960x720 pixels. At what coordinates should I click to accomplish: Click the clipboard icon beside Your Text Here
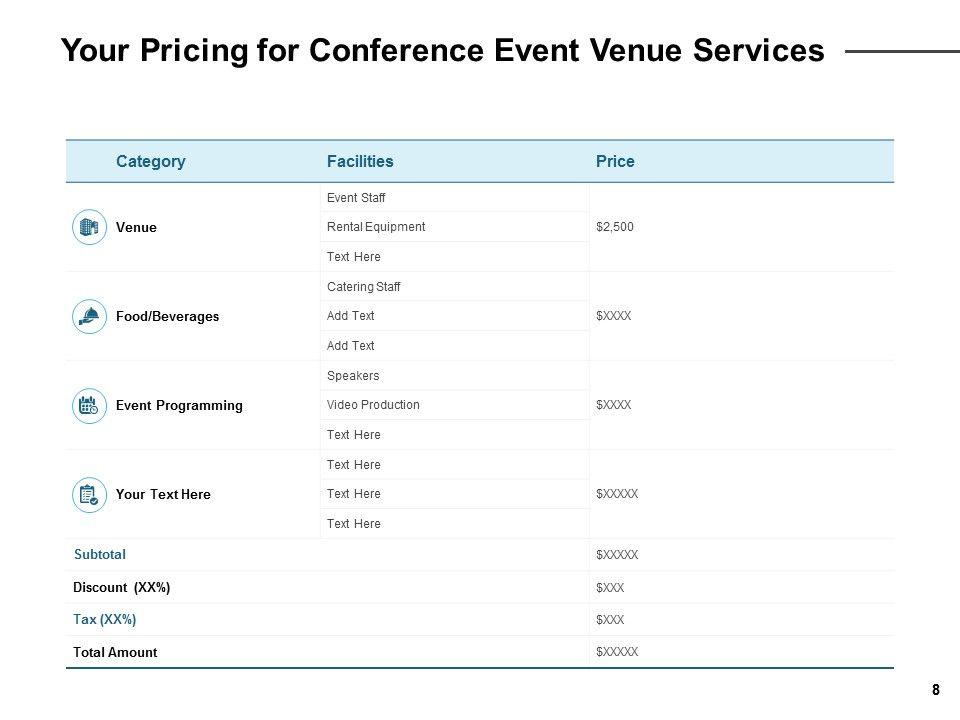pos(89,494)
